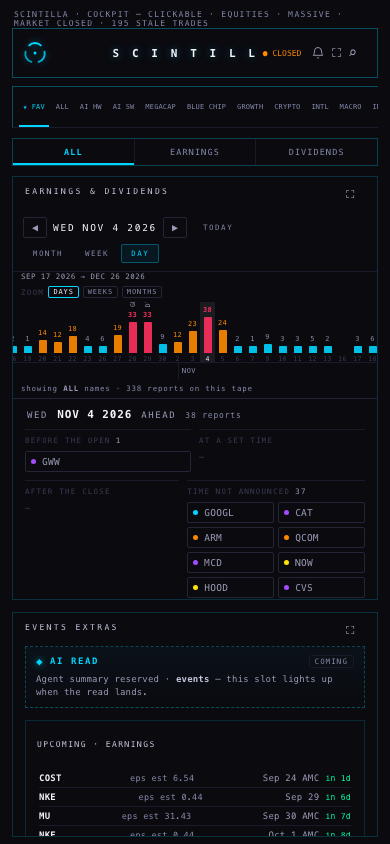Switch calendar view to DAY
390x844 pixels.
pos(140,254)
